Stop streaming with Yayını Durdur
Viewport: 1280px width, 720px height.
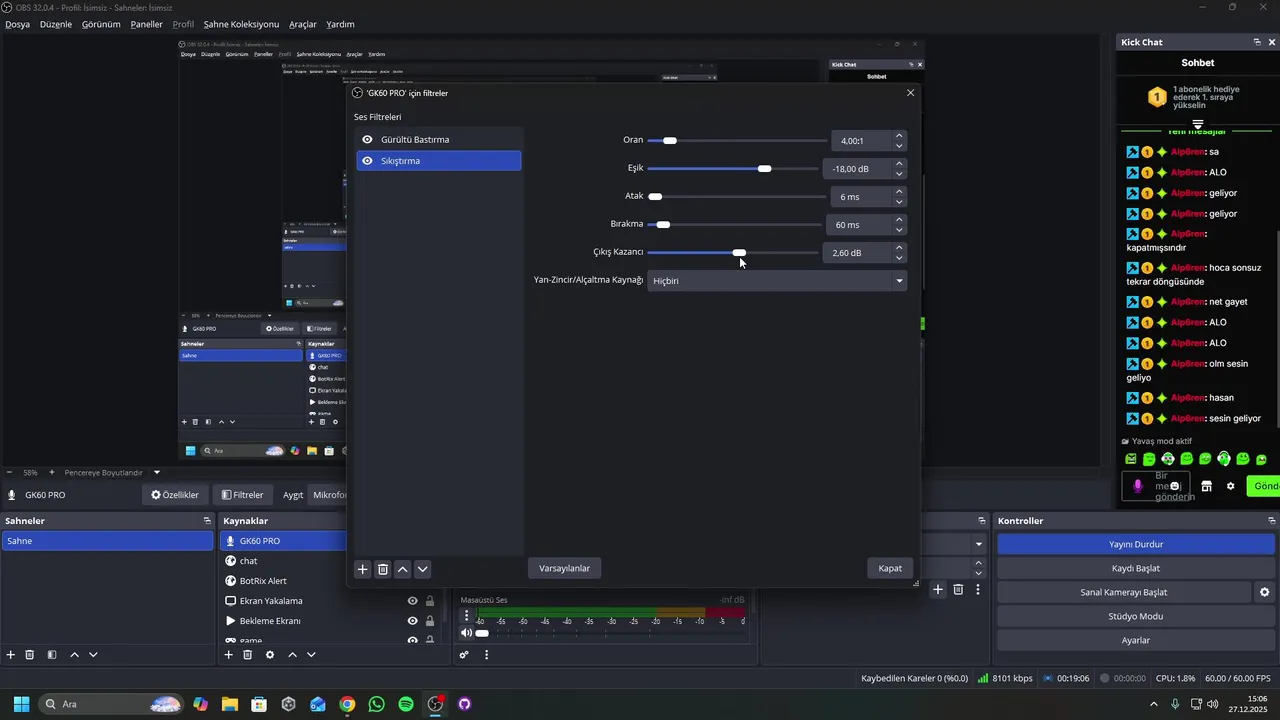(1136, 544)
